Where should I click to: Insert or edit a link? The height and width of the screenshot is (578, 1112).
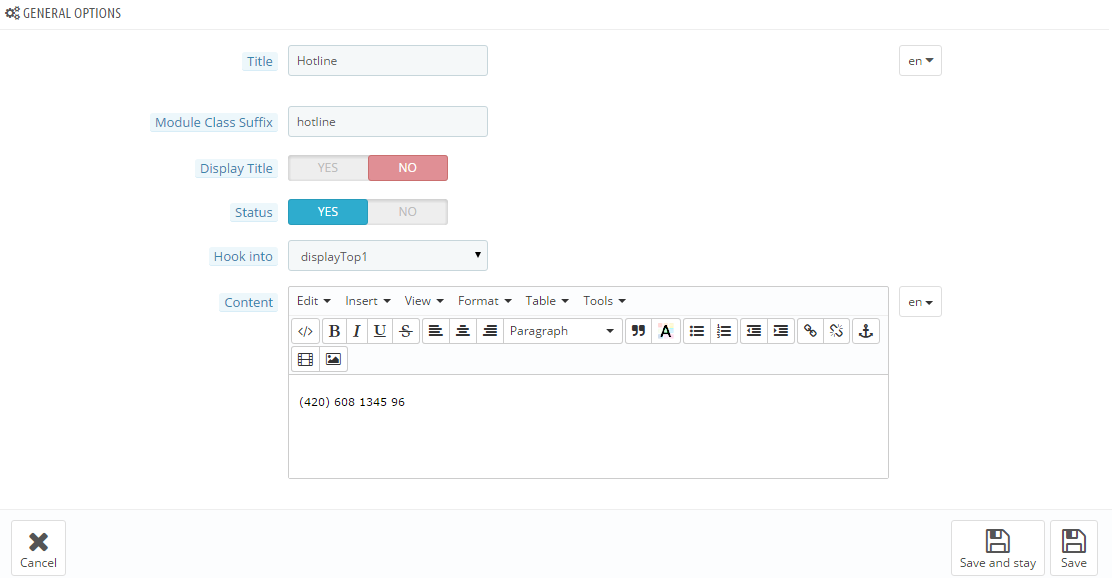810,331
